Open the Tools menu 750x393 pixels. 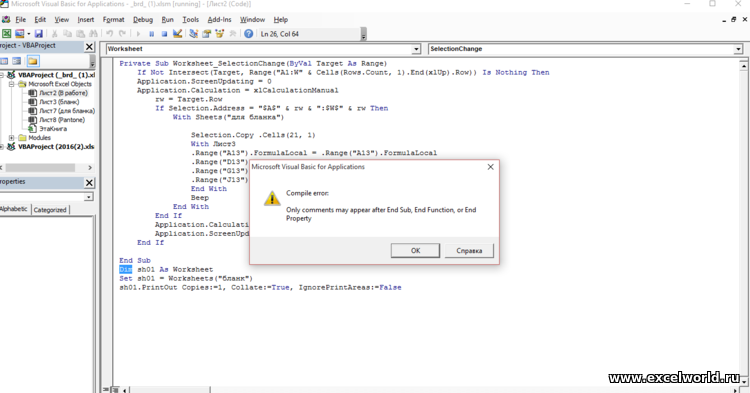190,20
